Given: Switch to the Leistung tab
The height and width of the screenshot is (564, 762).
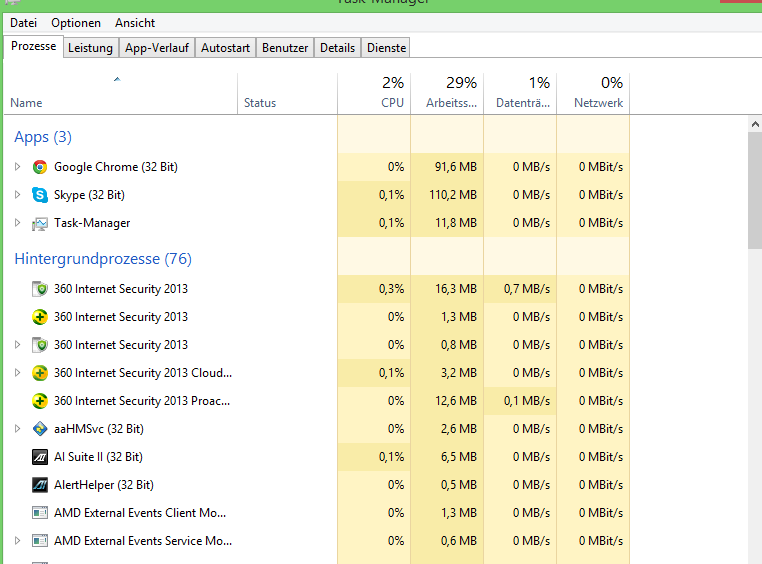Looking at the screenshot, I should [90, 48].
